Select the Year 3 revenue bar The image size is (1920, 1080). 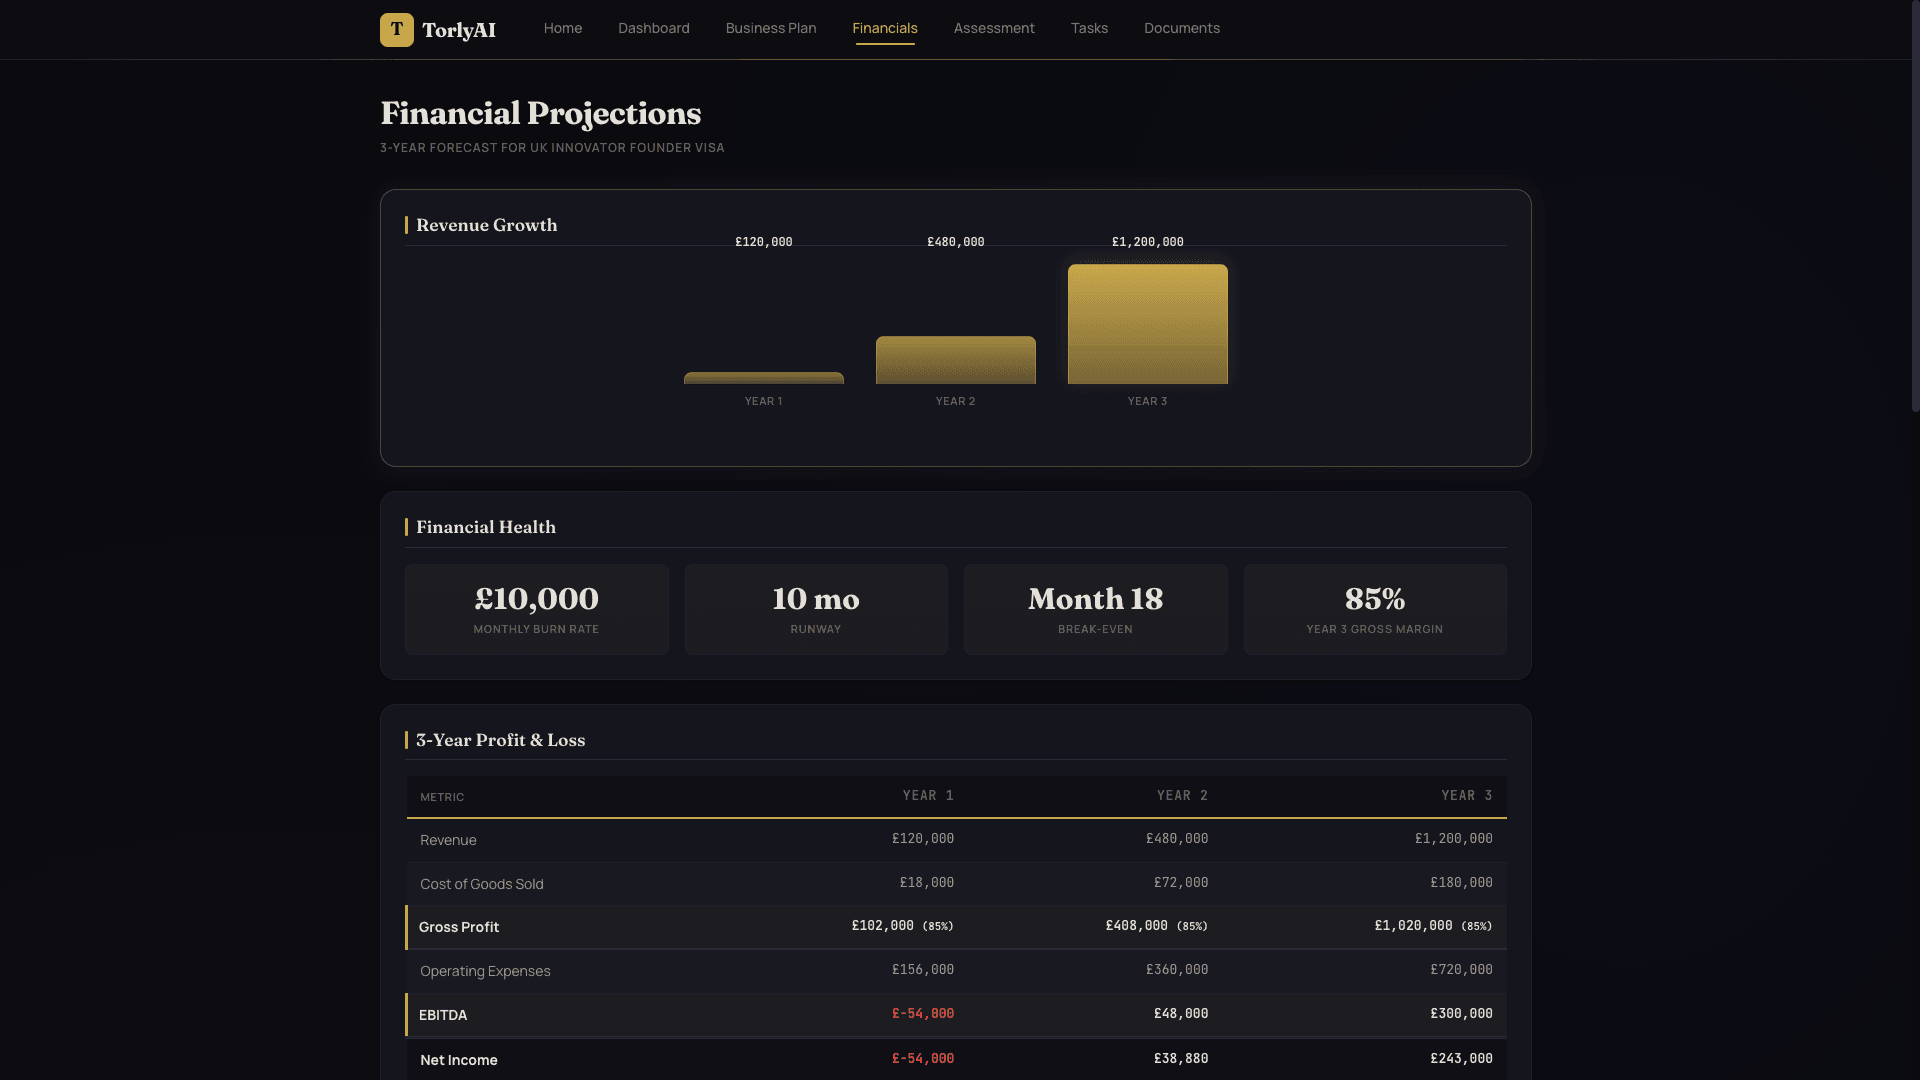pyautogui.click(x=1147, y=322)
